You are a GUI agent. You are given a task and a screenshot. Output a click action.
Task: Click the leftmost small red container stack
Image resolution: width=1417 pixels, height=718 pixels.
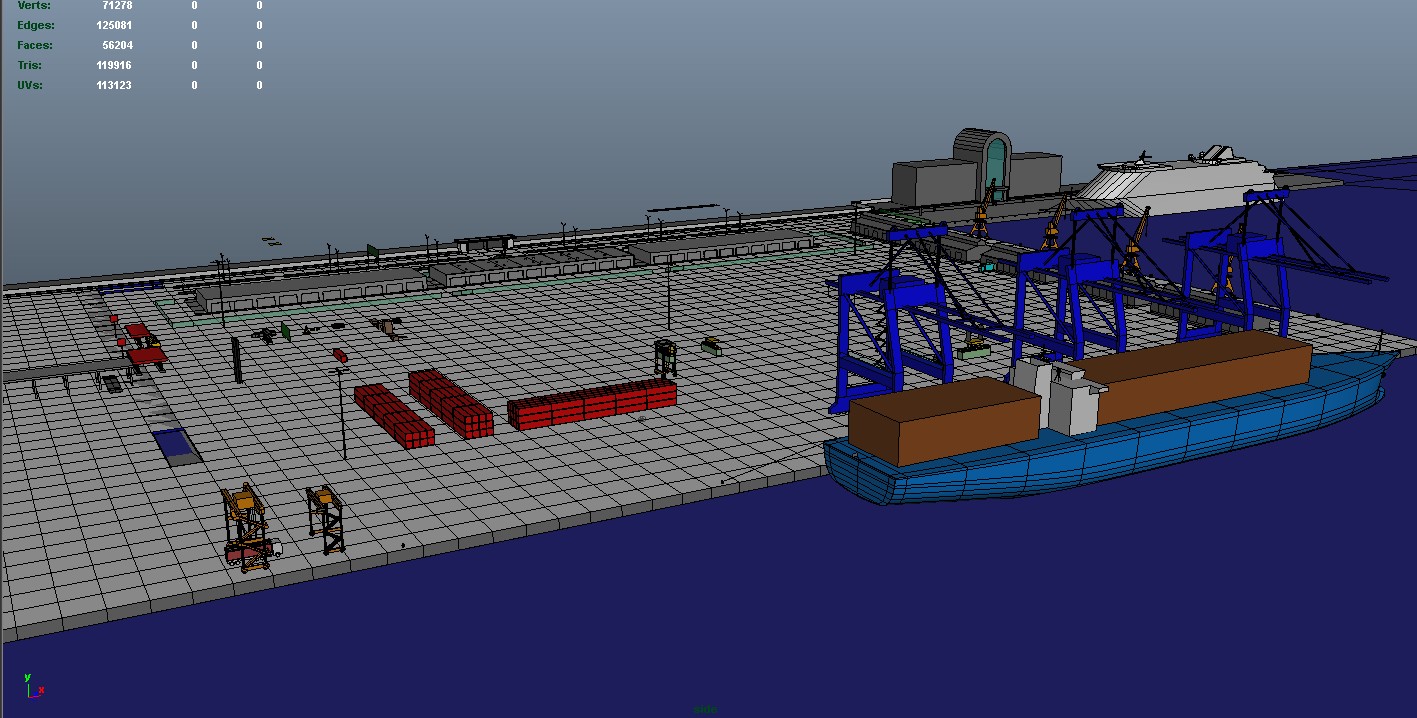394,415
